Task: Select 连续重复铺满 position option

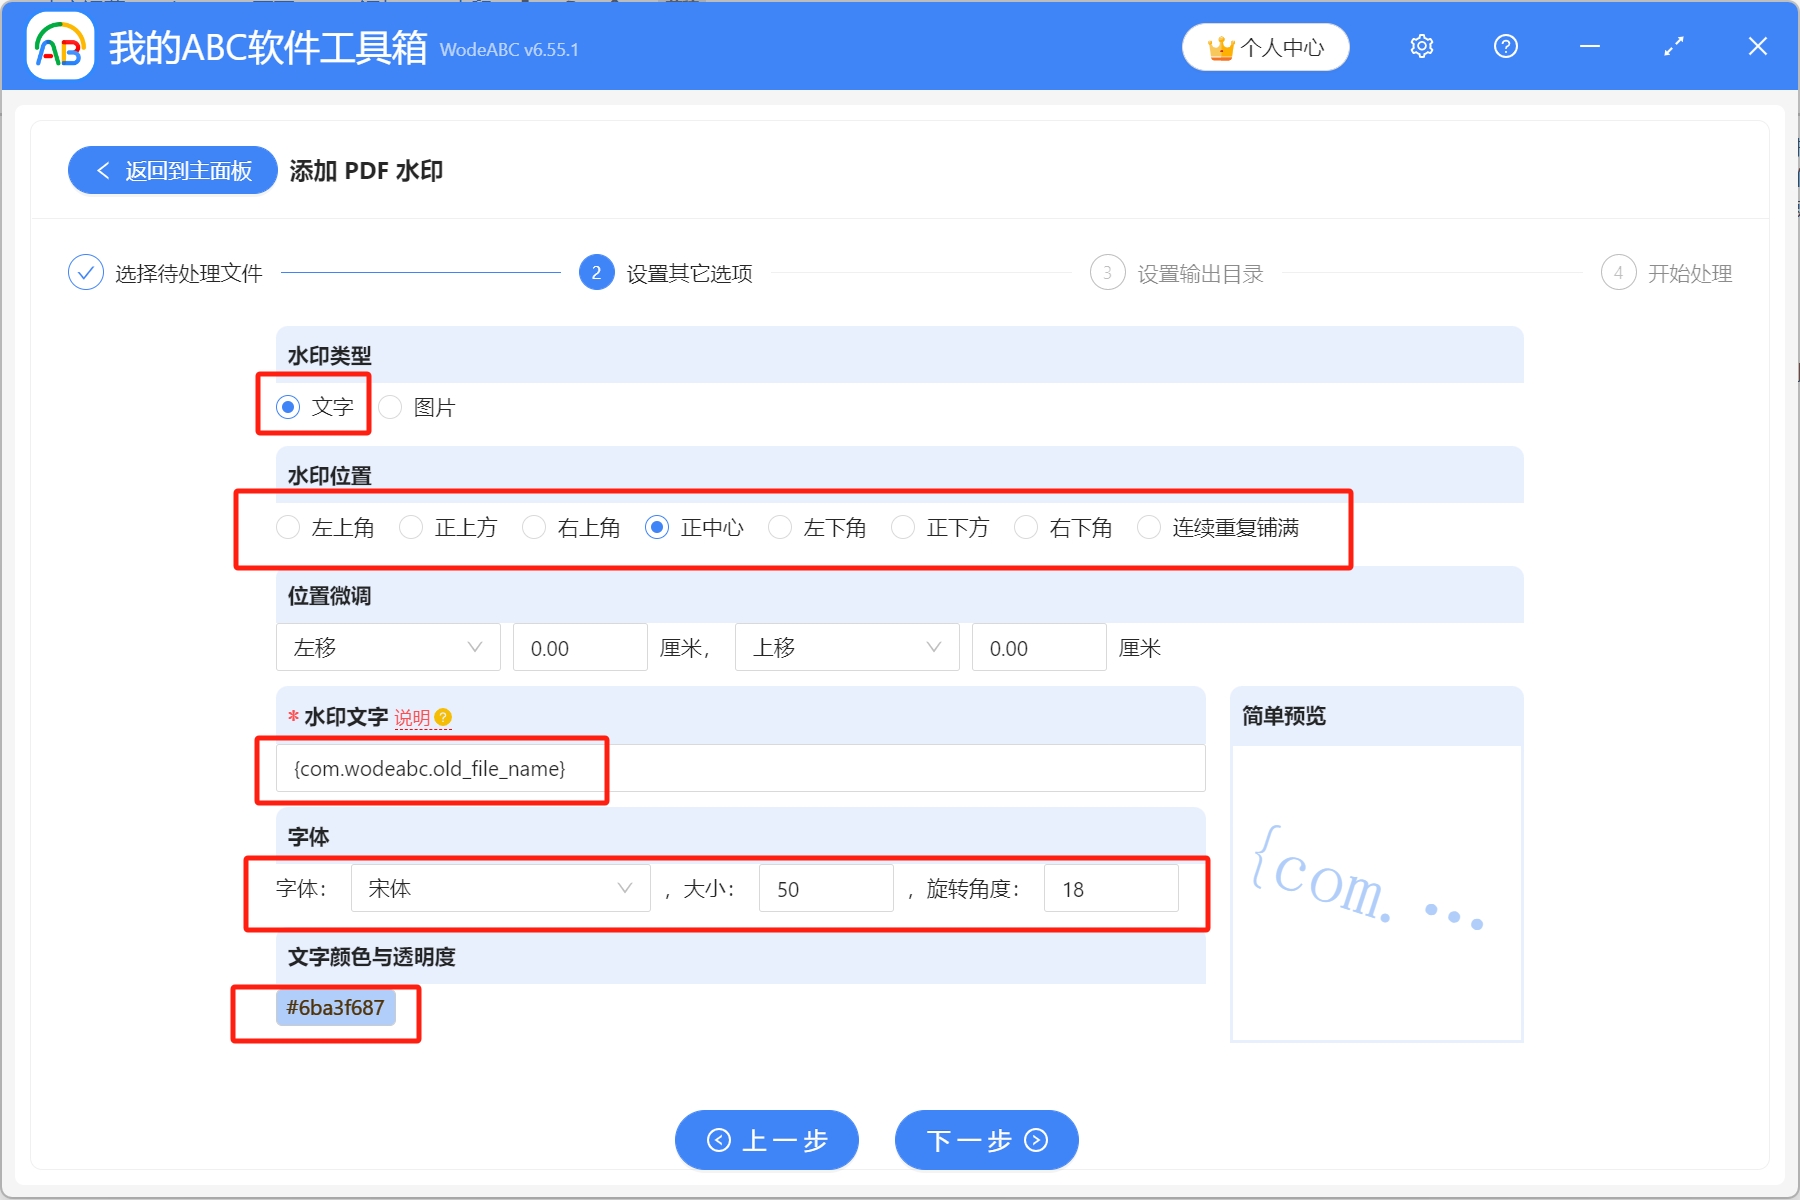Action: click(1150, 527)
